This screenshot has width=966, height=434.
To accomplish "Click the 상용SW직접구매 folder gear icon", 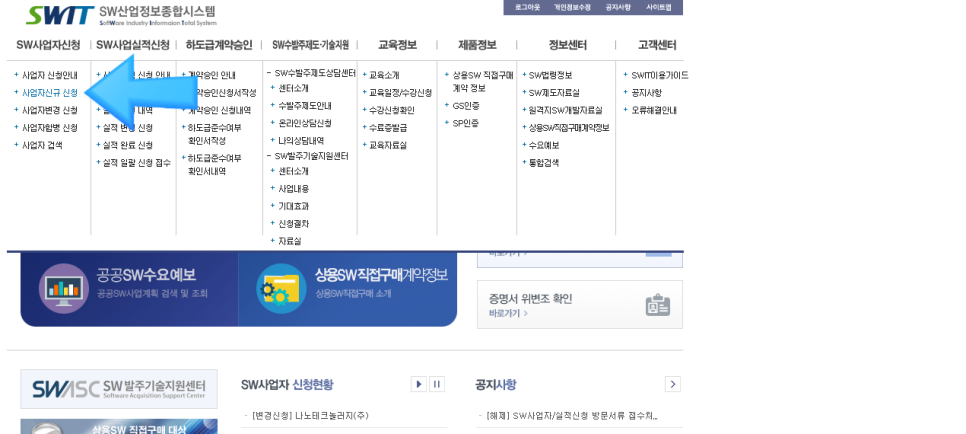I will pos(281,288).
